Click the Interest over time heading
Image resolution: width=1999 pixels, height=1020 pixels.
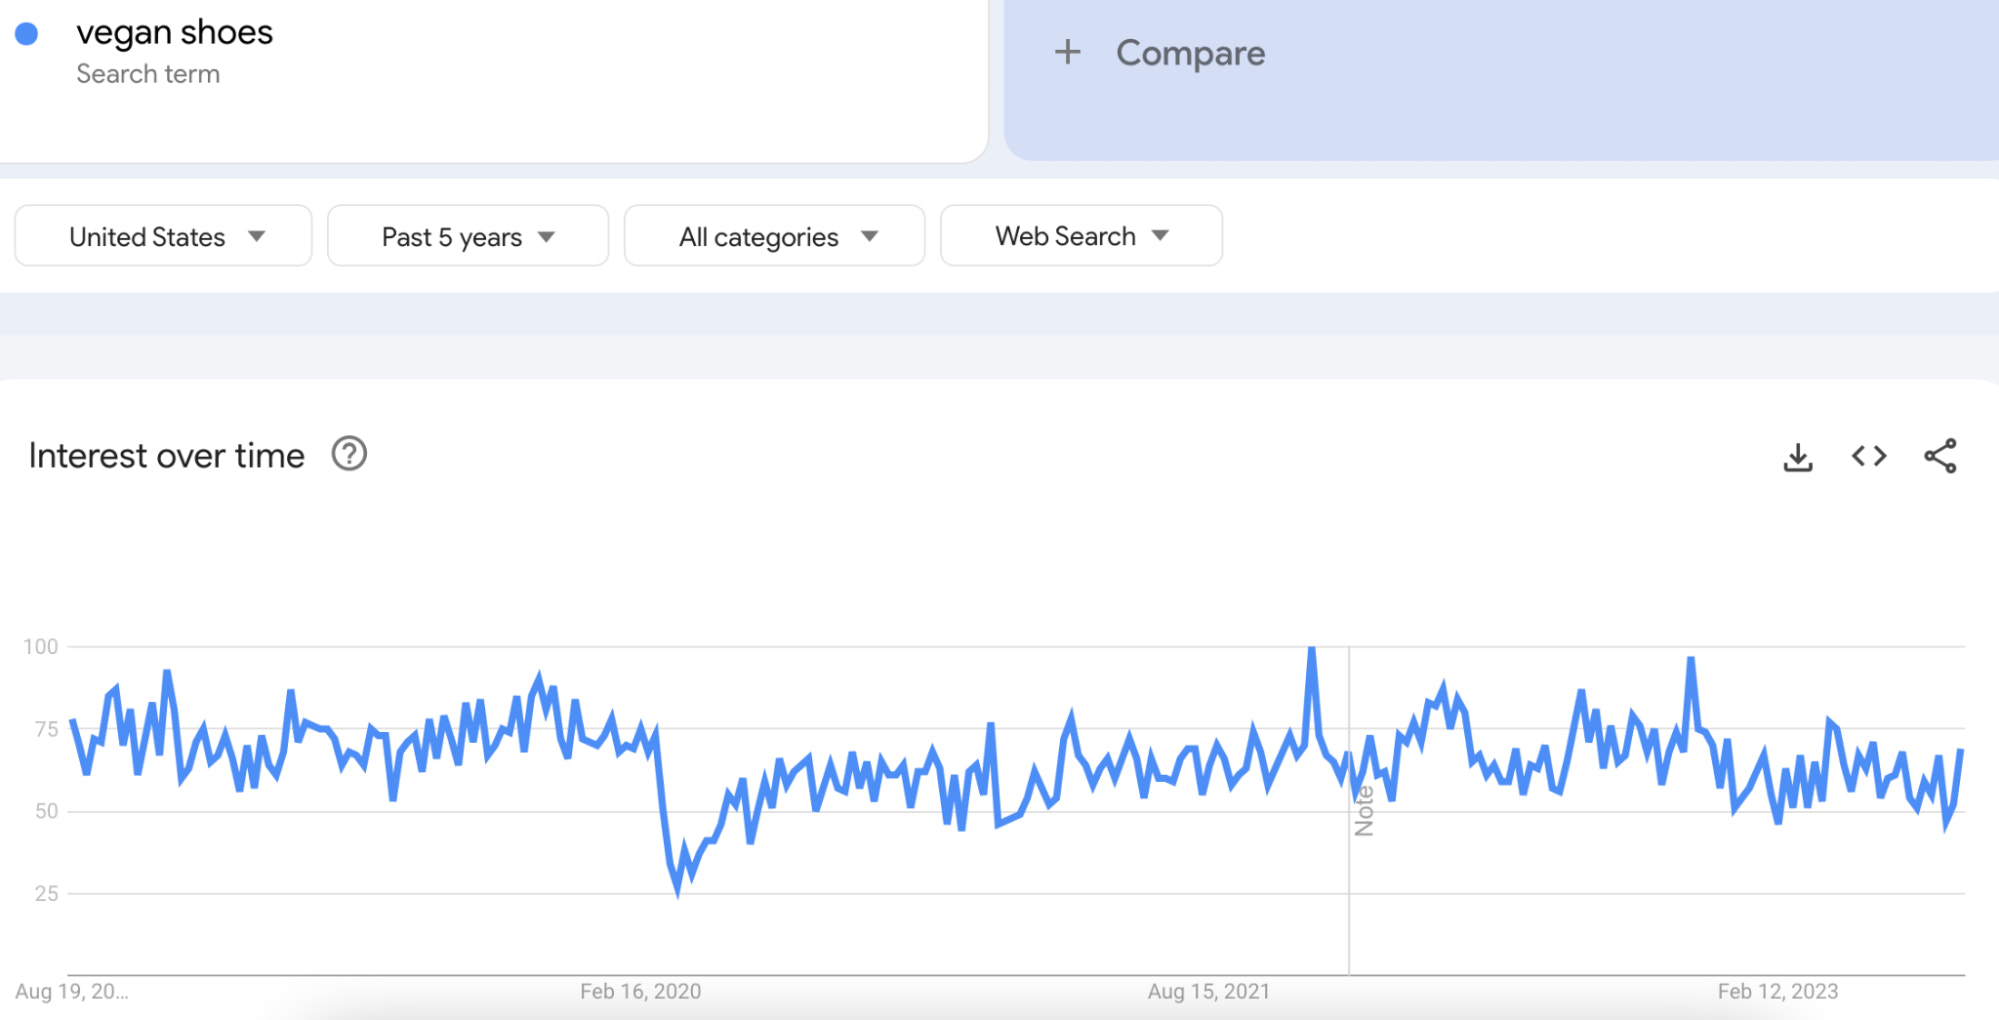click(166, 456)
